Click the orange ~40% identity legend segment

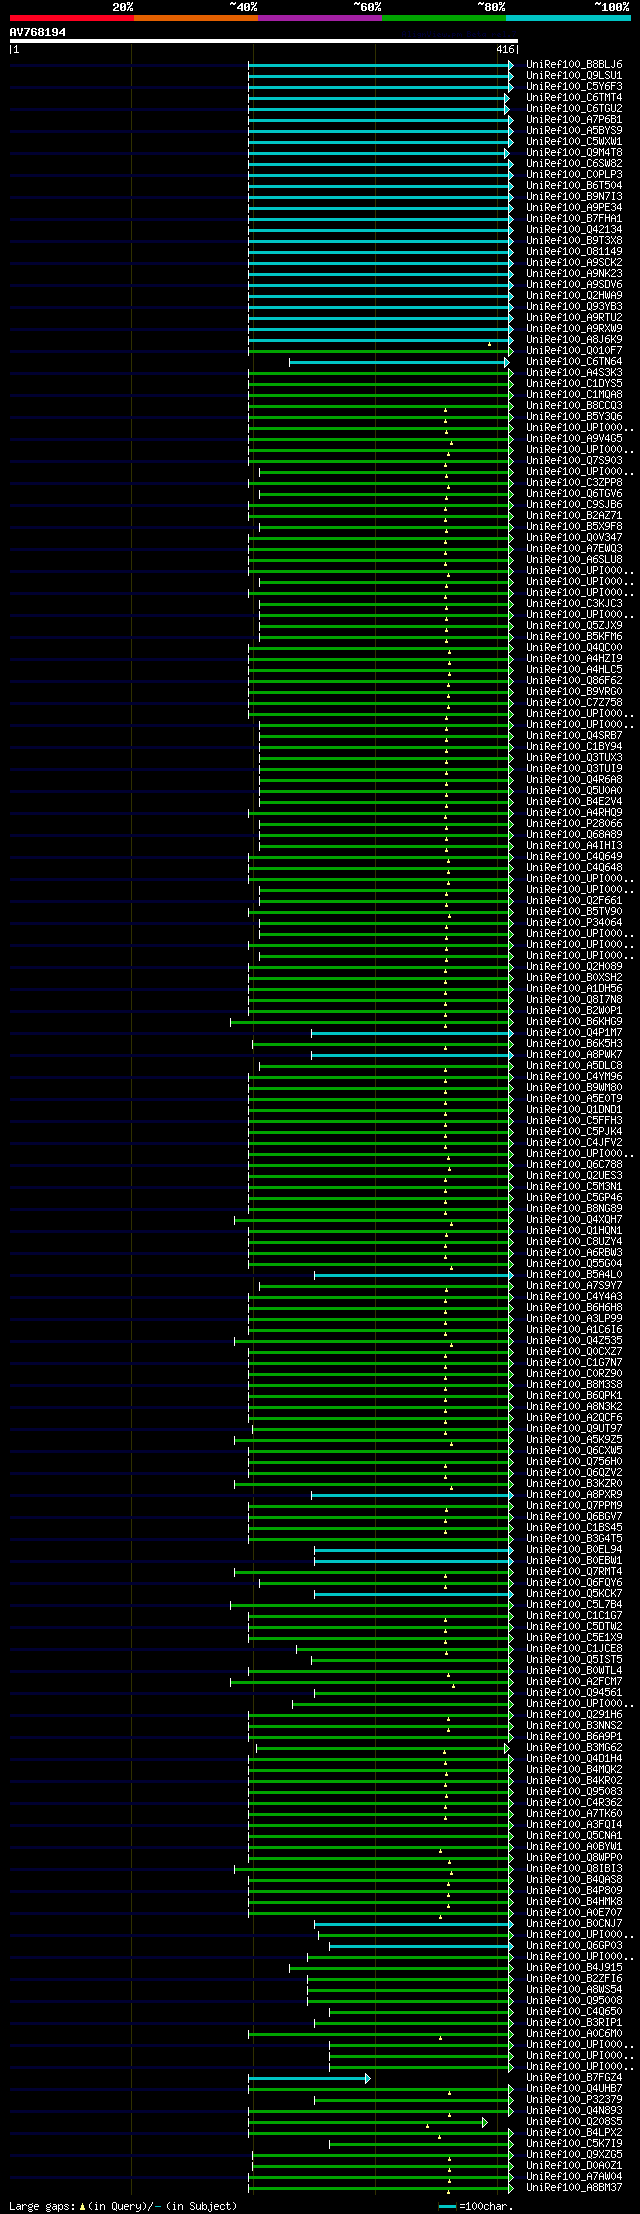[195, 18]
